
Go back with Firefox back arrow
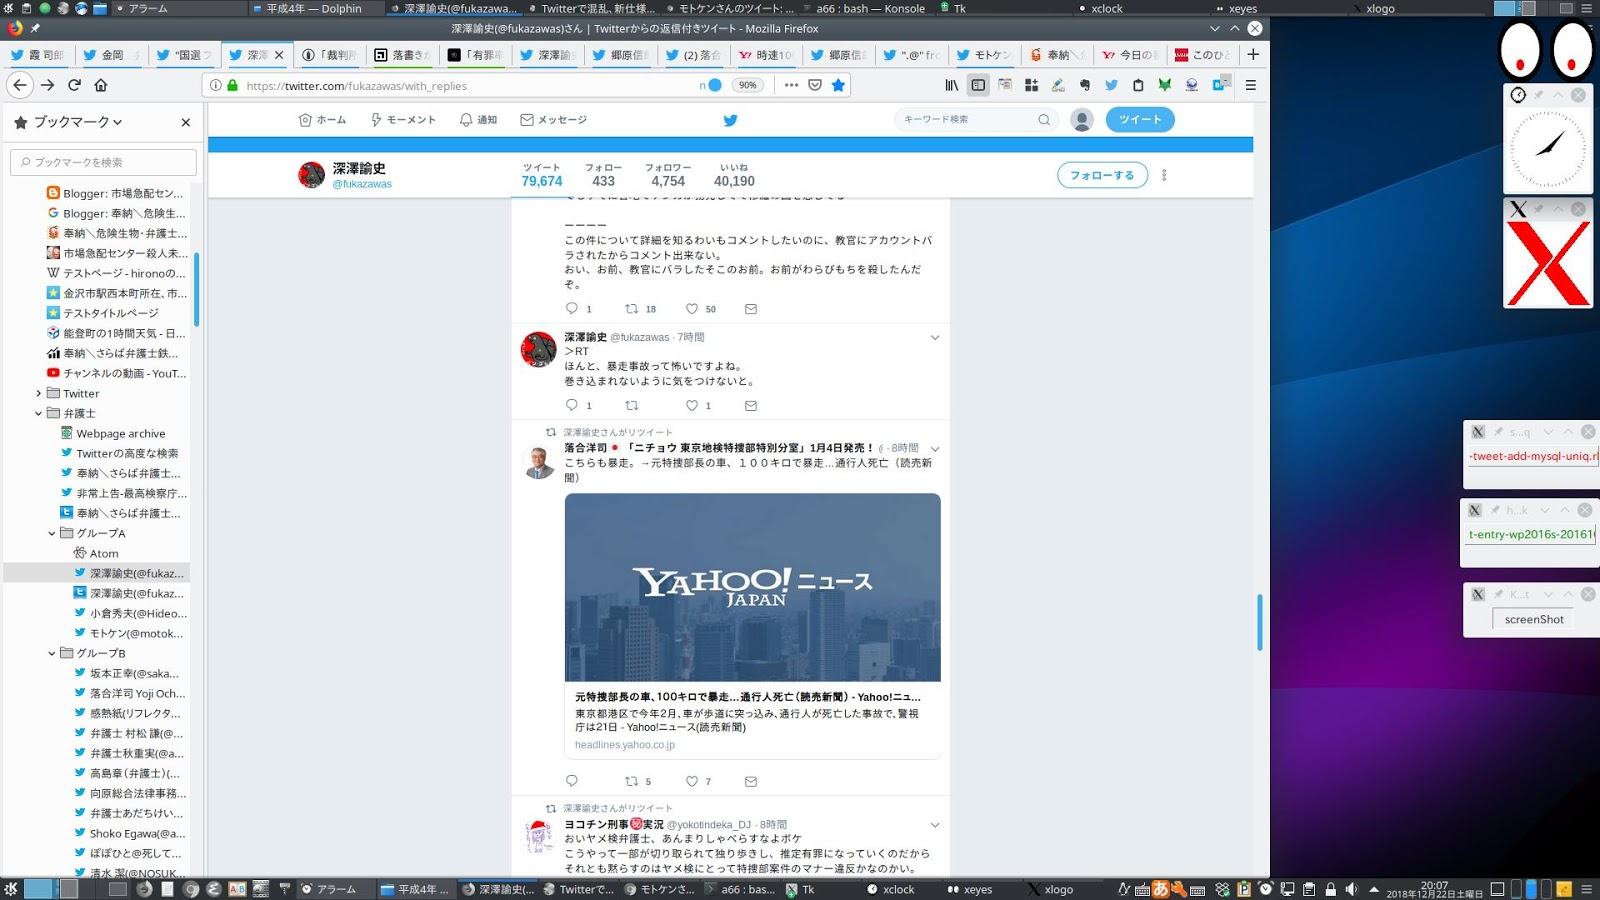pos(20,85)
